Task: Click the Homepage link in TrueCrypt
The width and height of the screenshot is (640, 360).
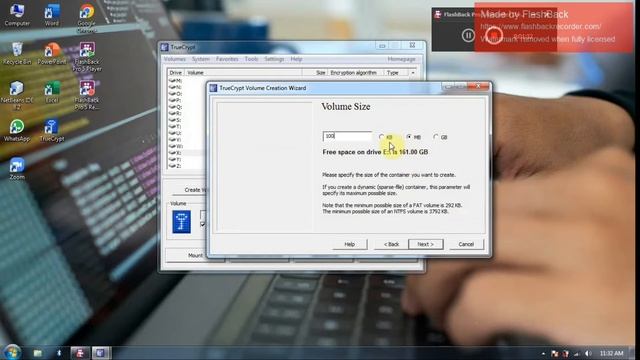Action: (x=401, y=59)
